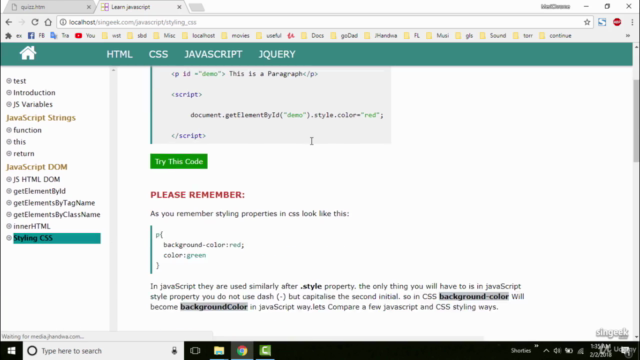Image resolution: width=640 pixels, height=360 pixels.
Task: Open the JAVASCRIPT menu item
Action: click(x=213, y=54)
